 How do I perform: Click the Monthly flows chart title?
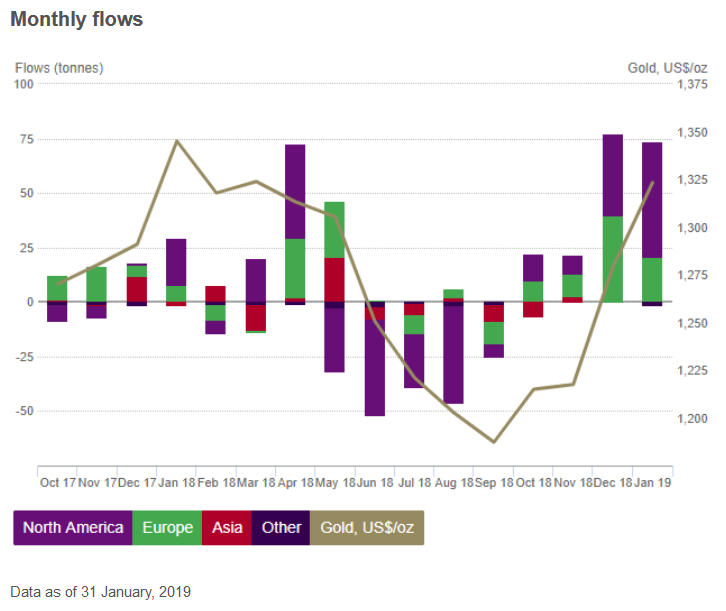[78, 19]
